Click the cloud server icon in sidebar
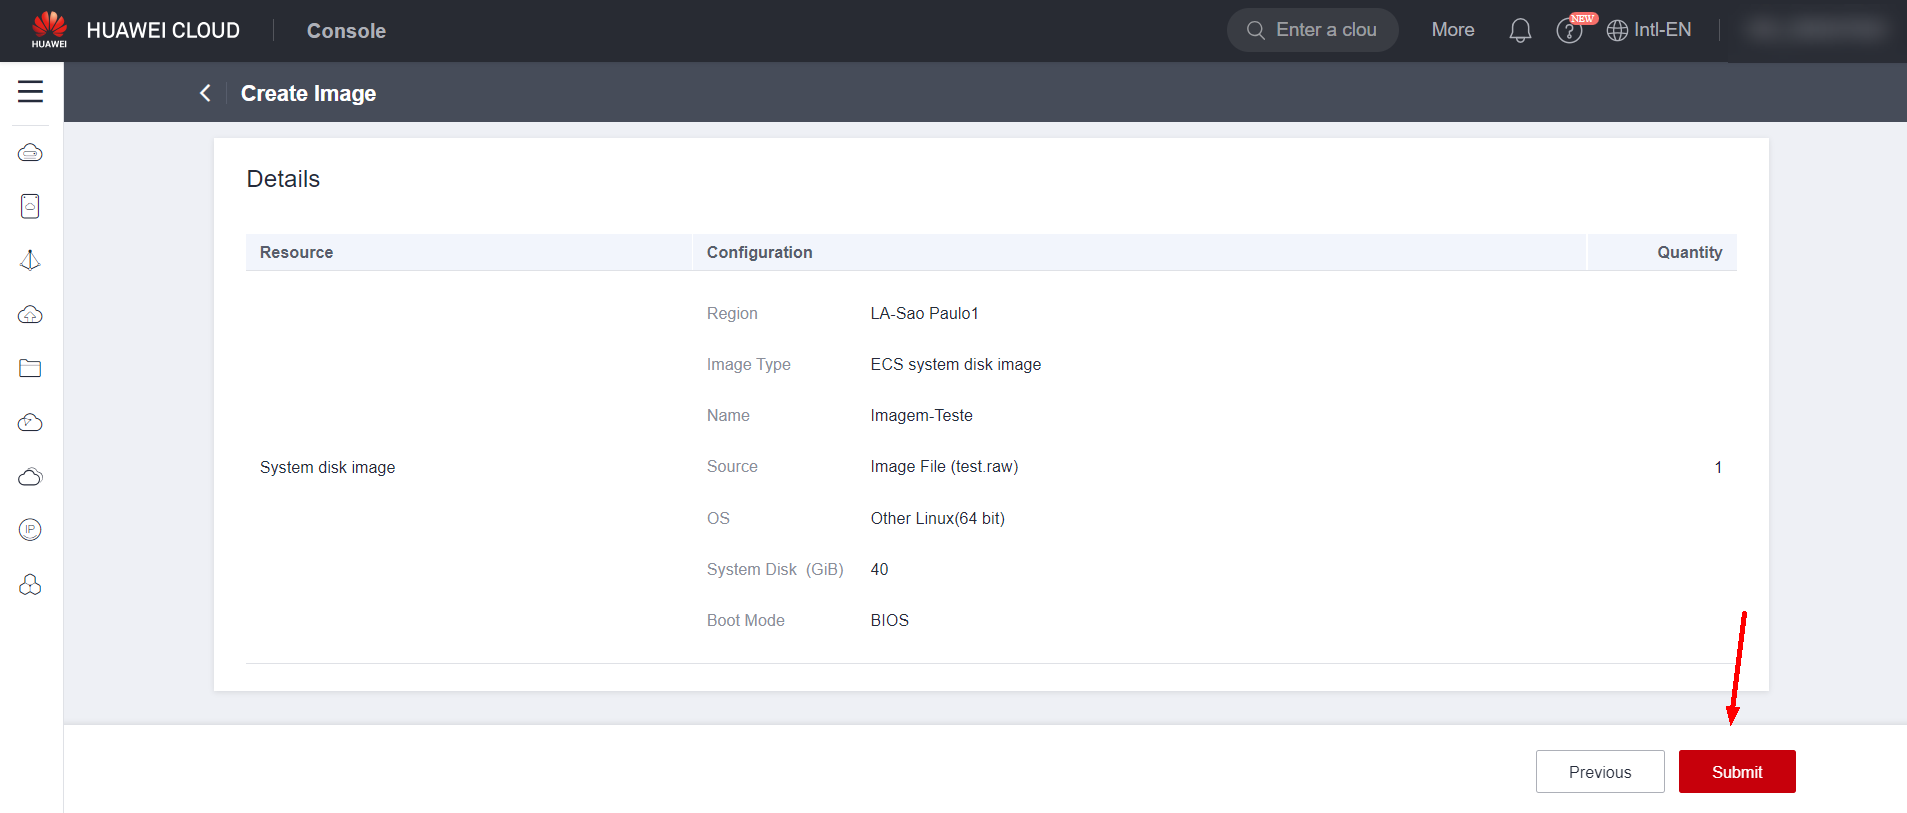Screen dimensions: 1907x813 click(30, 153)
